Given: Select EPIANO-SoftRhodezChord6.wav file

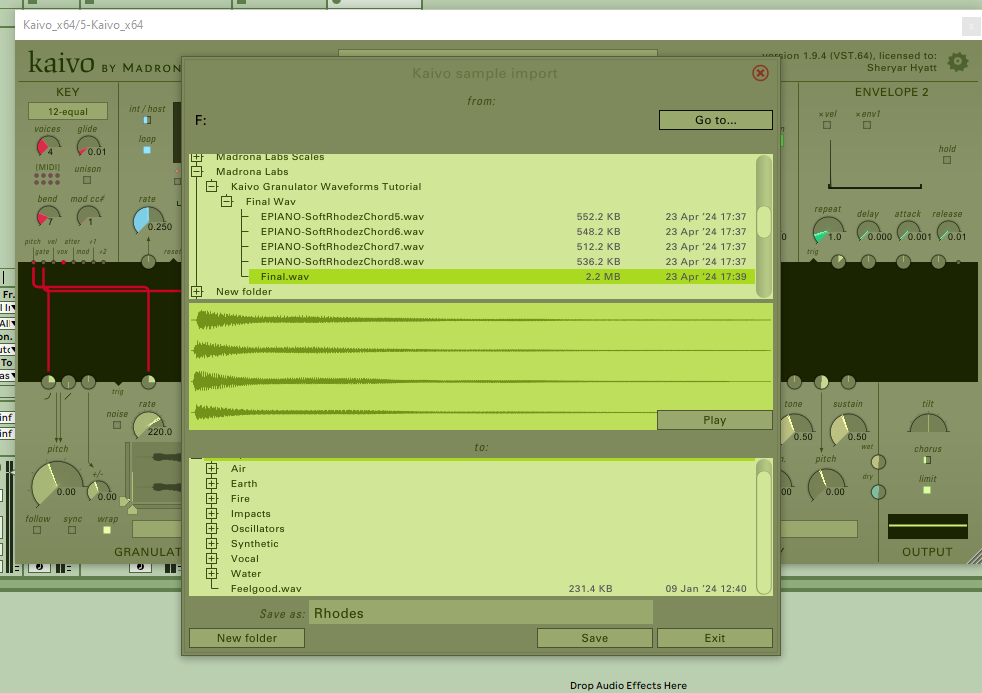Looking at the screenshot, I should [502, 232].
